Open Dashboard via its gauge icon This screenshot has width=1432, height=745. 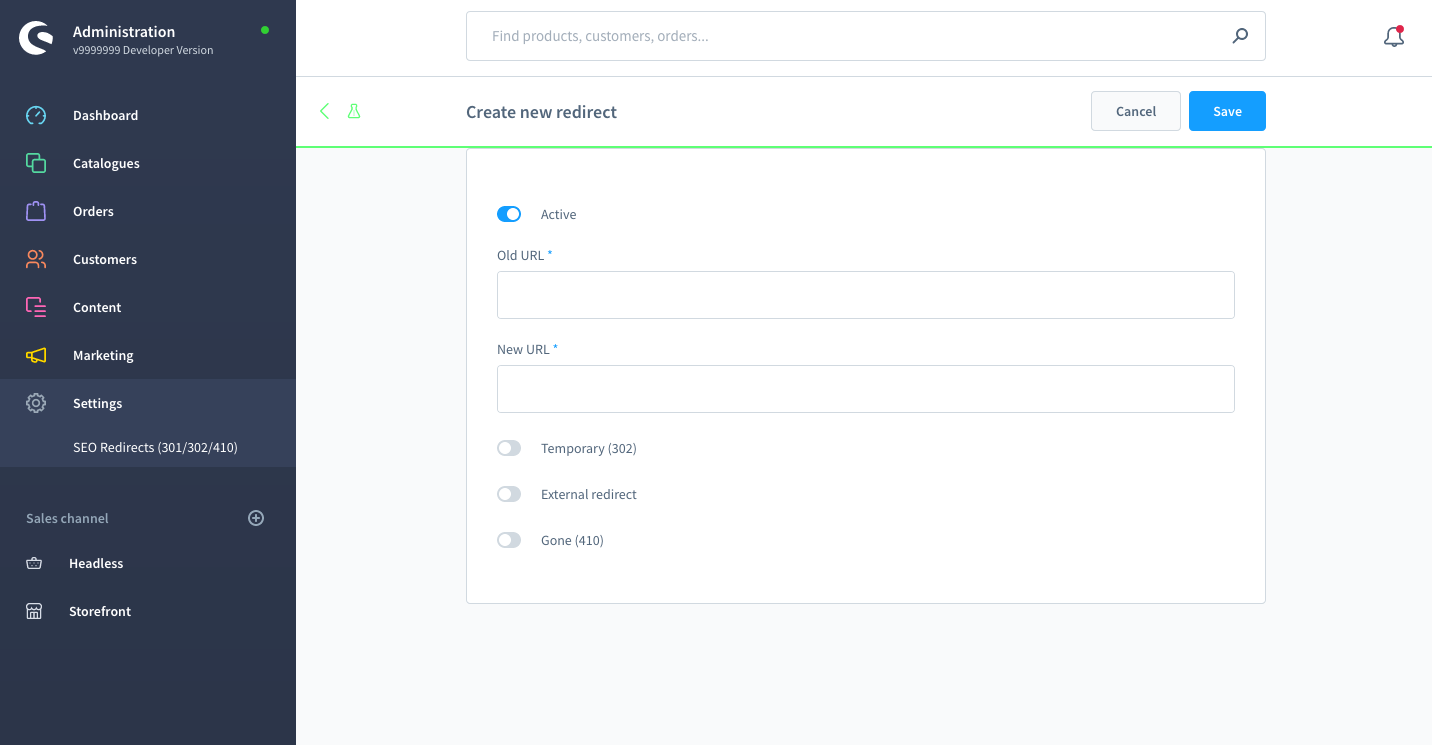(x=36, y=115)
